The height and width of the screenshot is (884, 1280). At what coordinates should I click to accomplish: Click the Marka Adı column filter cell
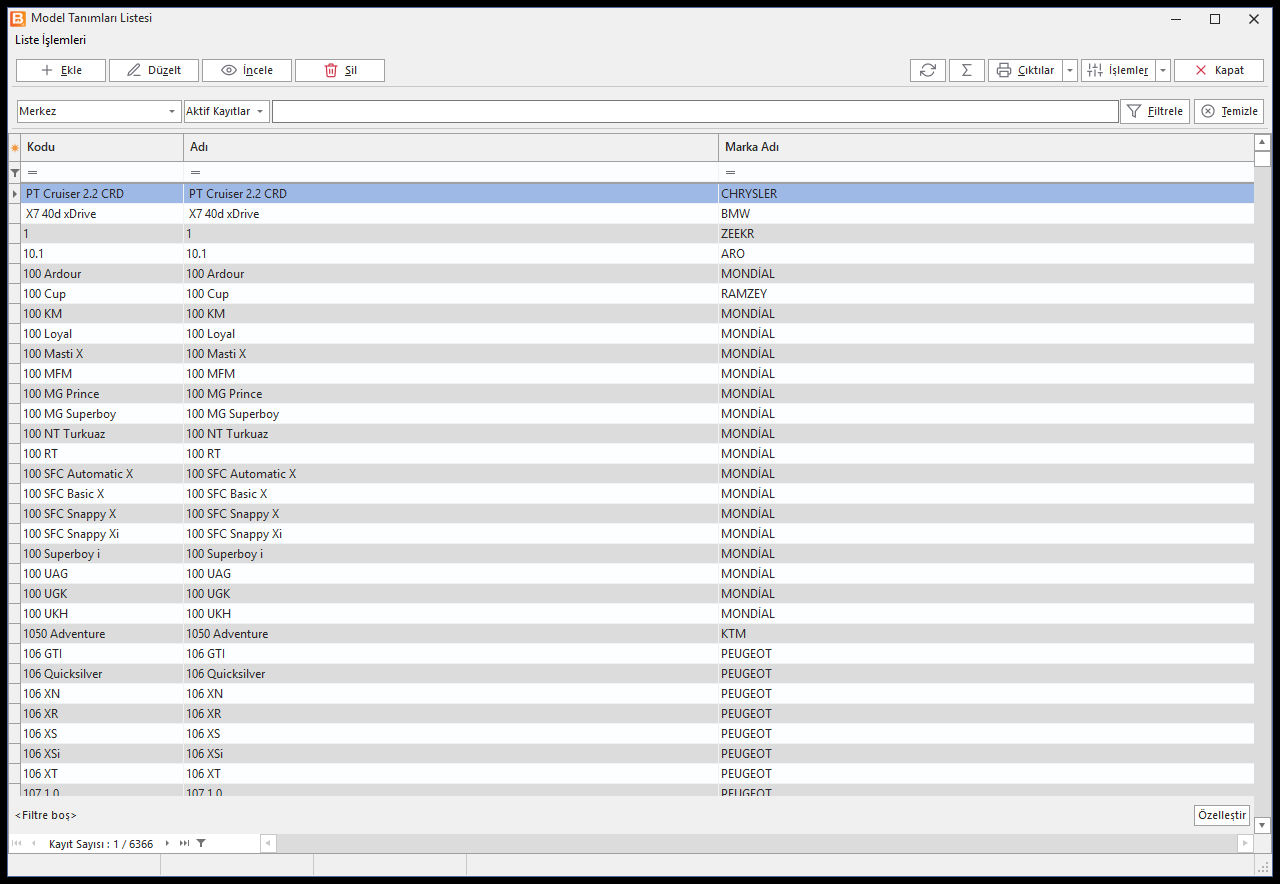(986, 173)
